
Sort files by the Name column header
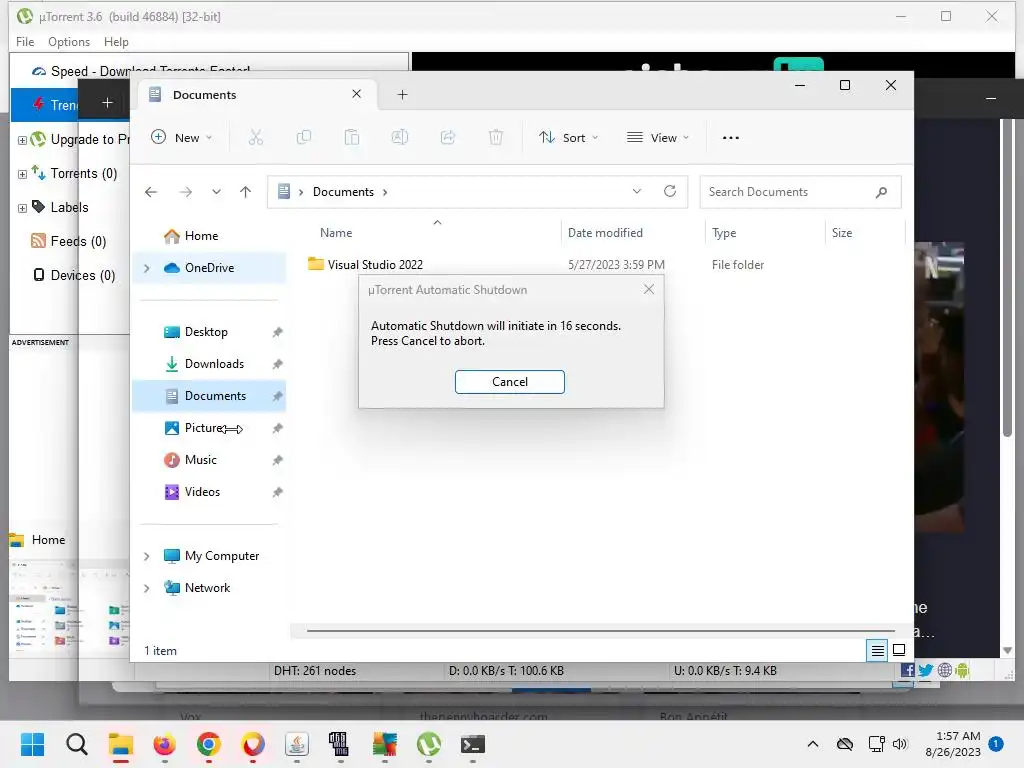(336, 232)
